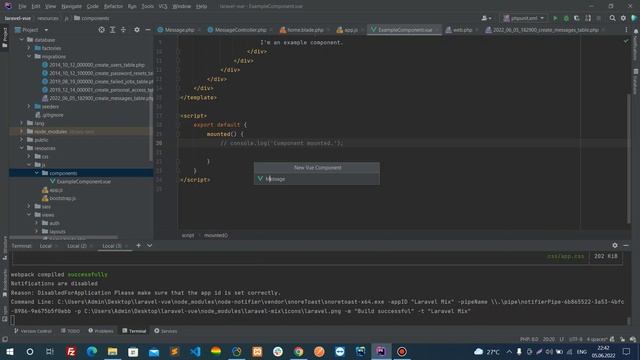Screen dimensions: 640x360
Task: Open FileZilla from the taskbar
Action: (71, 351)
